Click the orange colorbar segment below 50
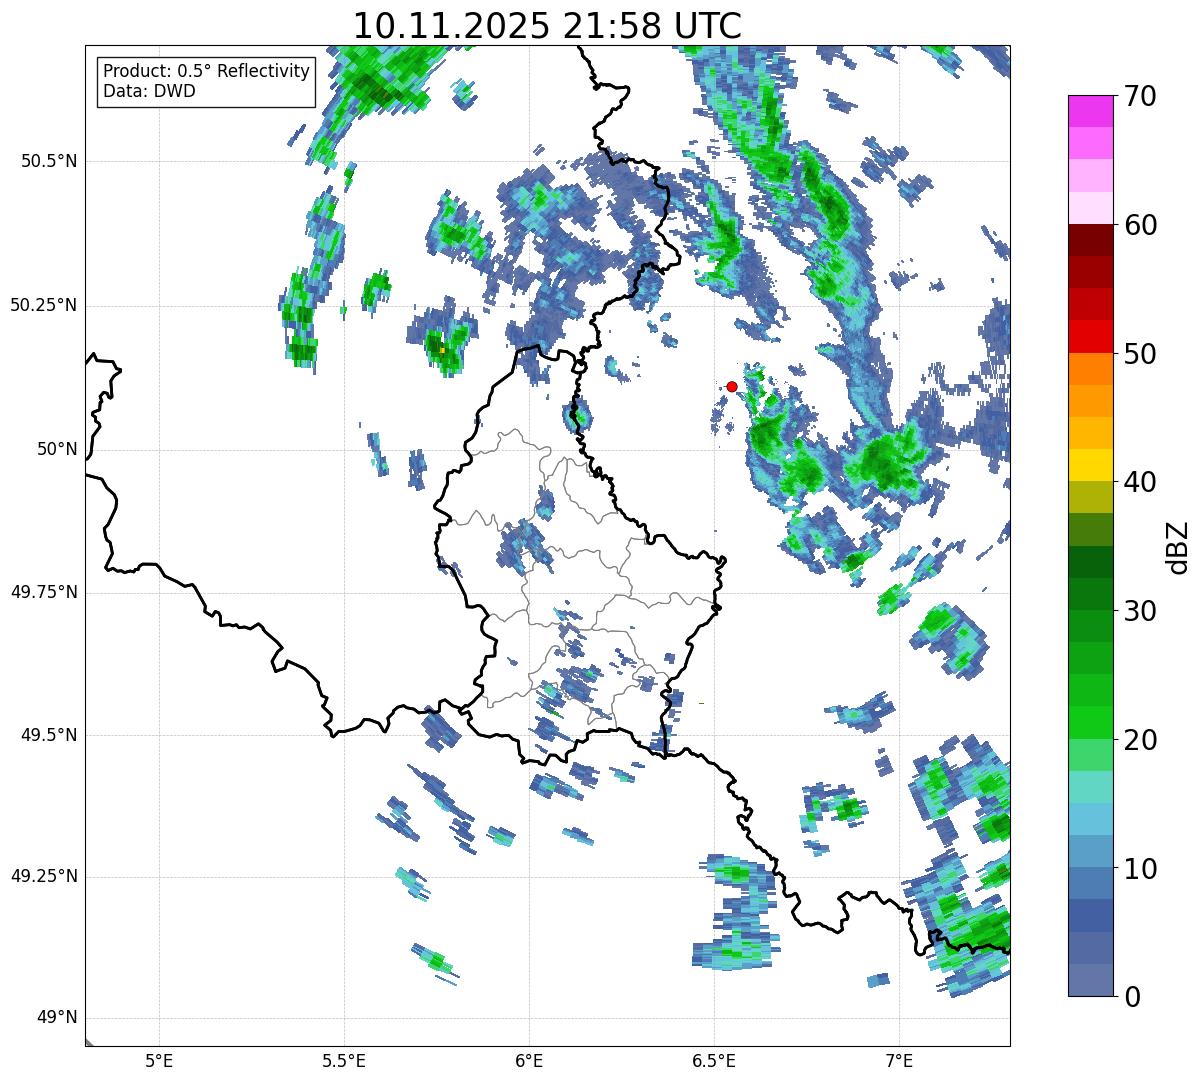This screenshot has width=1202, height=1081. click(1091, 369)
